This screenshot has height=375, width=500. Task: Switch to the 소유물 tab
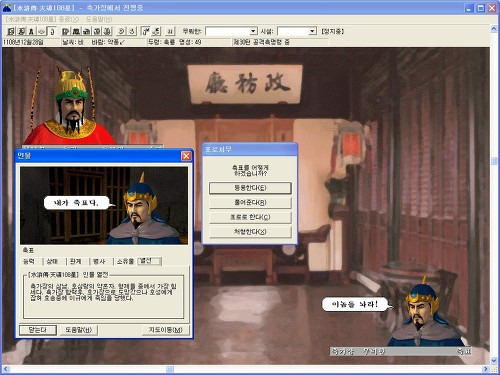(125, 261)
